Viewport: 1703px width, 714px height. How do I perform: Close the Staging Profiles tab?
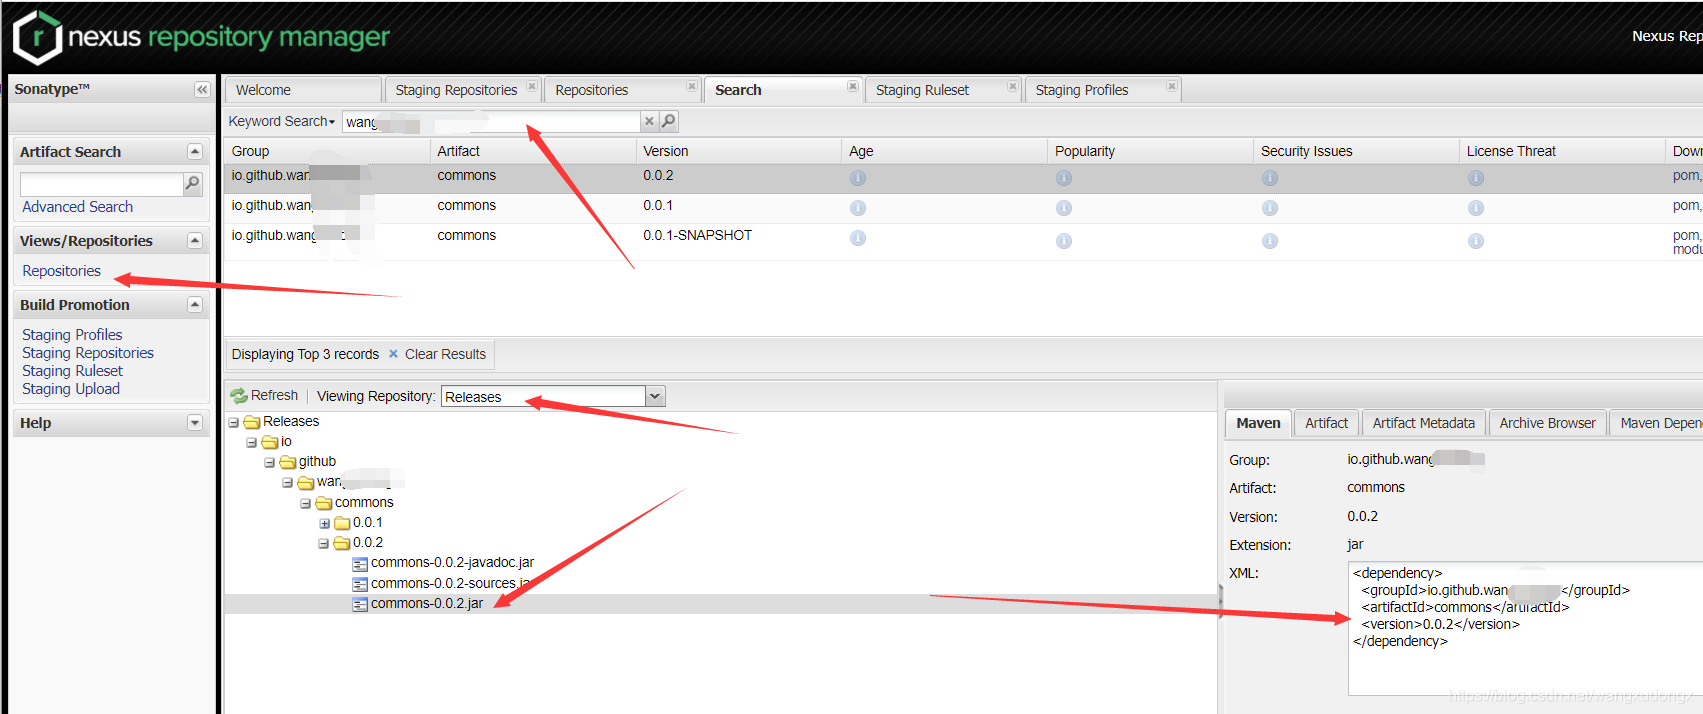[x=1172, y=86]
